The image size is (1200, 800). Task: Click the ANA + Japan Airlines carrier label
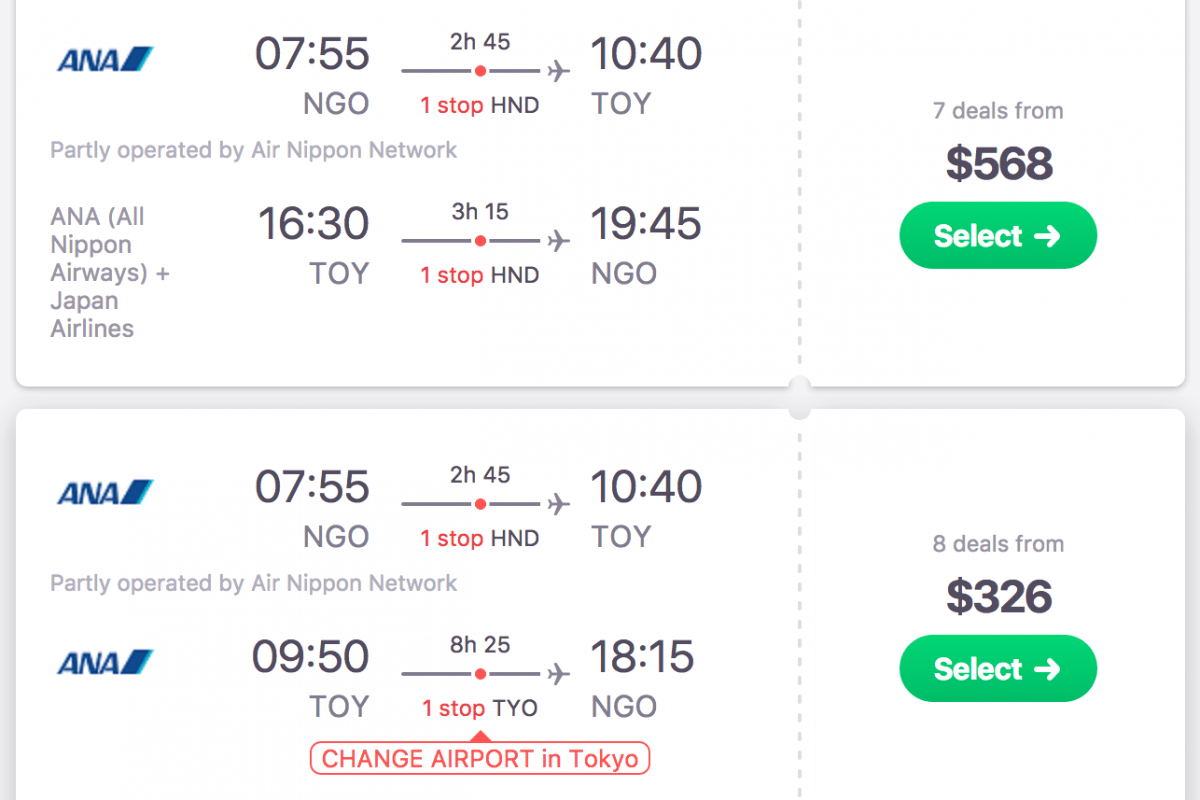[110, 272]
